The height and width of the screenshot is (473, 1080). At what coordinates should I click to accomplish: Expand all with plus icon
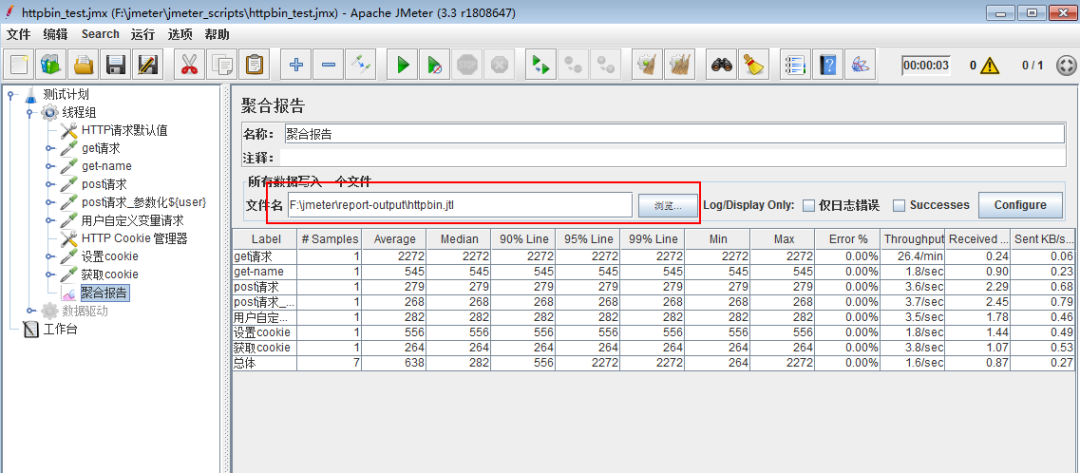click(296, 65)
